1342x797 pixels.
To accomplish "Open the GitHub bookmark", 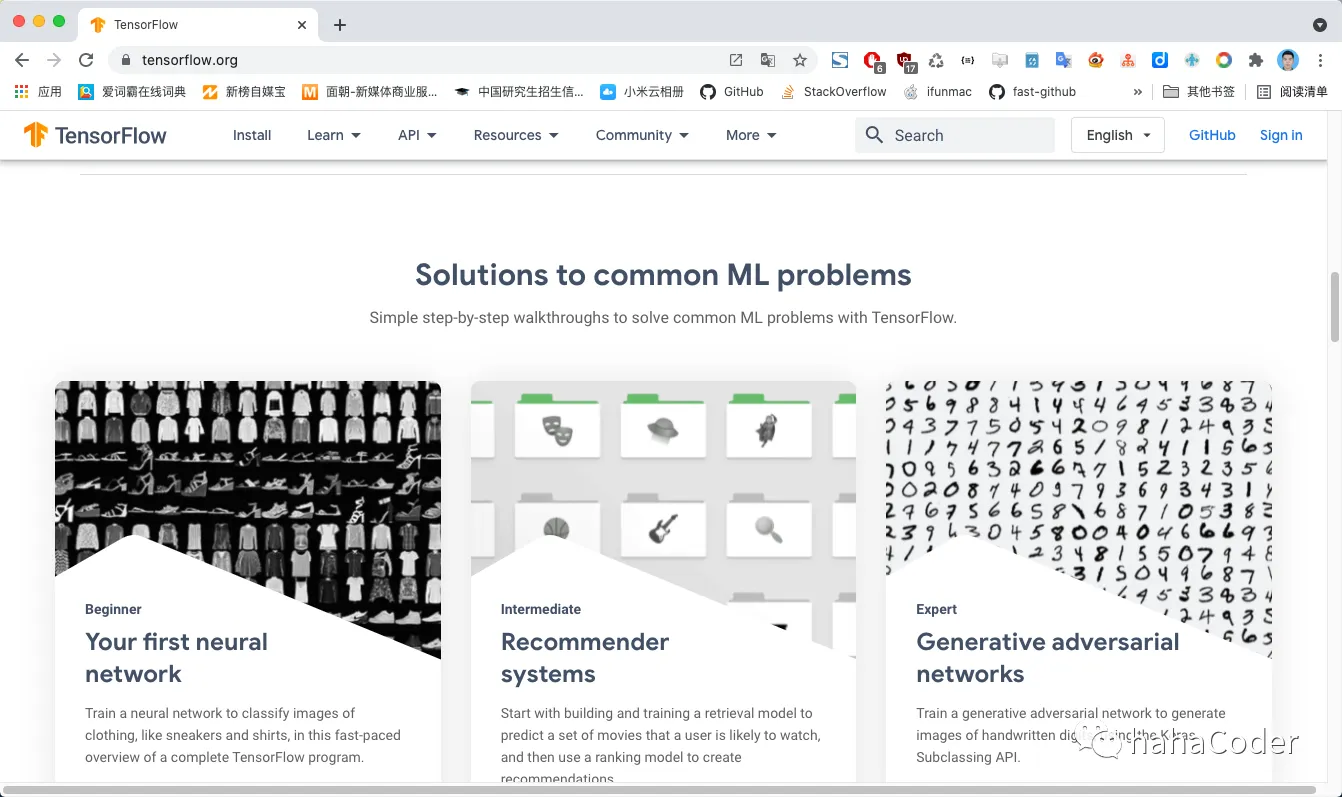I will [x=732, y=91].
